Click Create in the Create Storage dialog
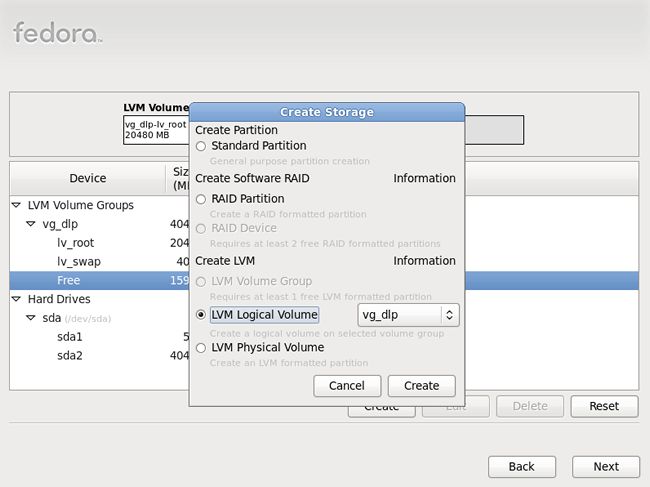The height and width of the screenshot is (487, 650). [x=422, y=386]
